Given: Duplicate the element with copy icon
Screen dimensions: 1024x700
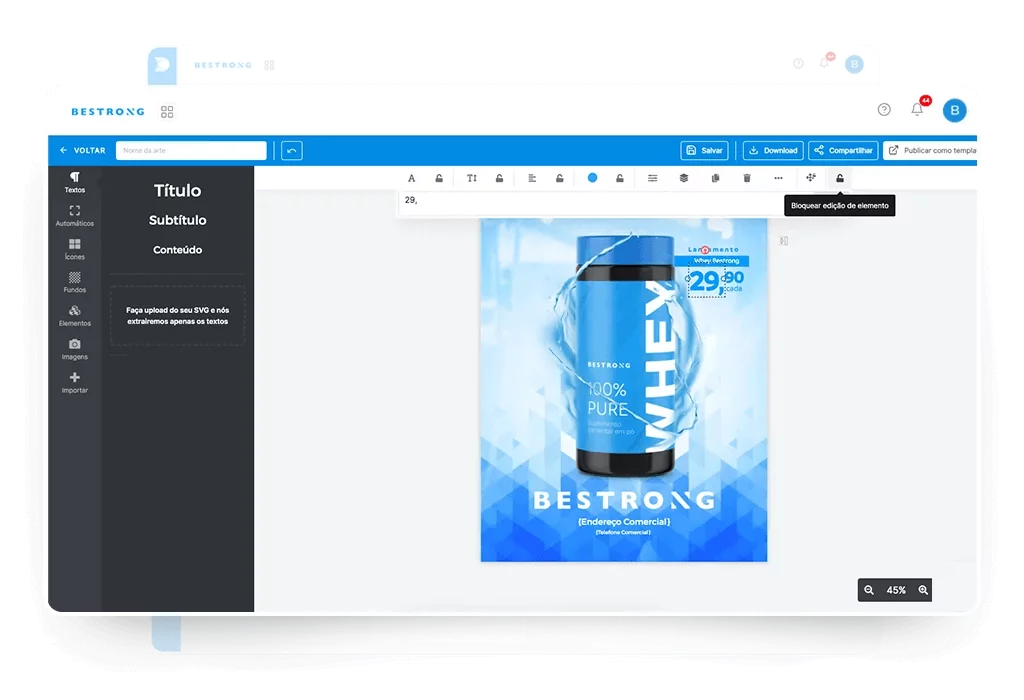Looking at the screenshot, I should point(715,178).
